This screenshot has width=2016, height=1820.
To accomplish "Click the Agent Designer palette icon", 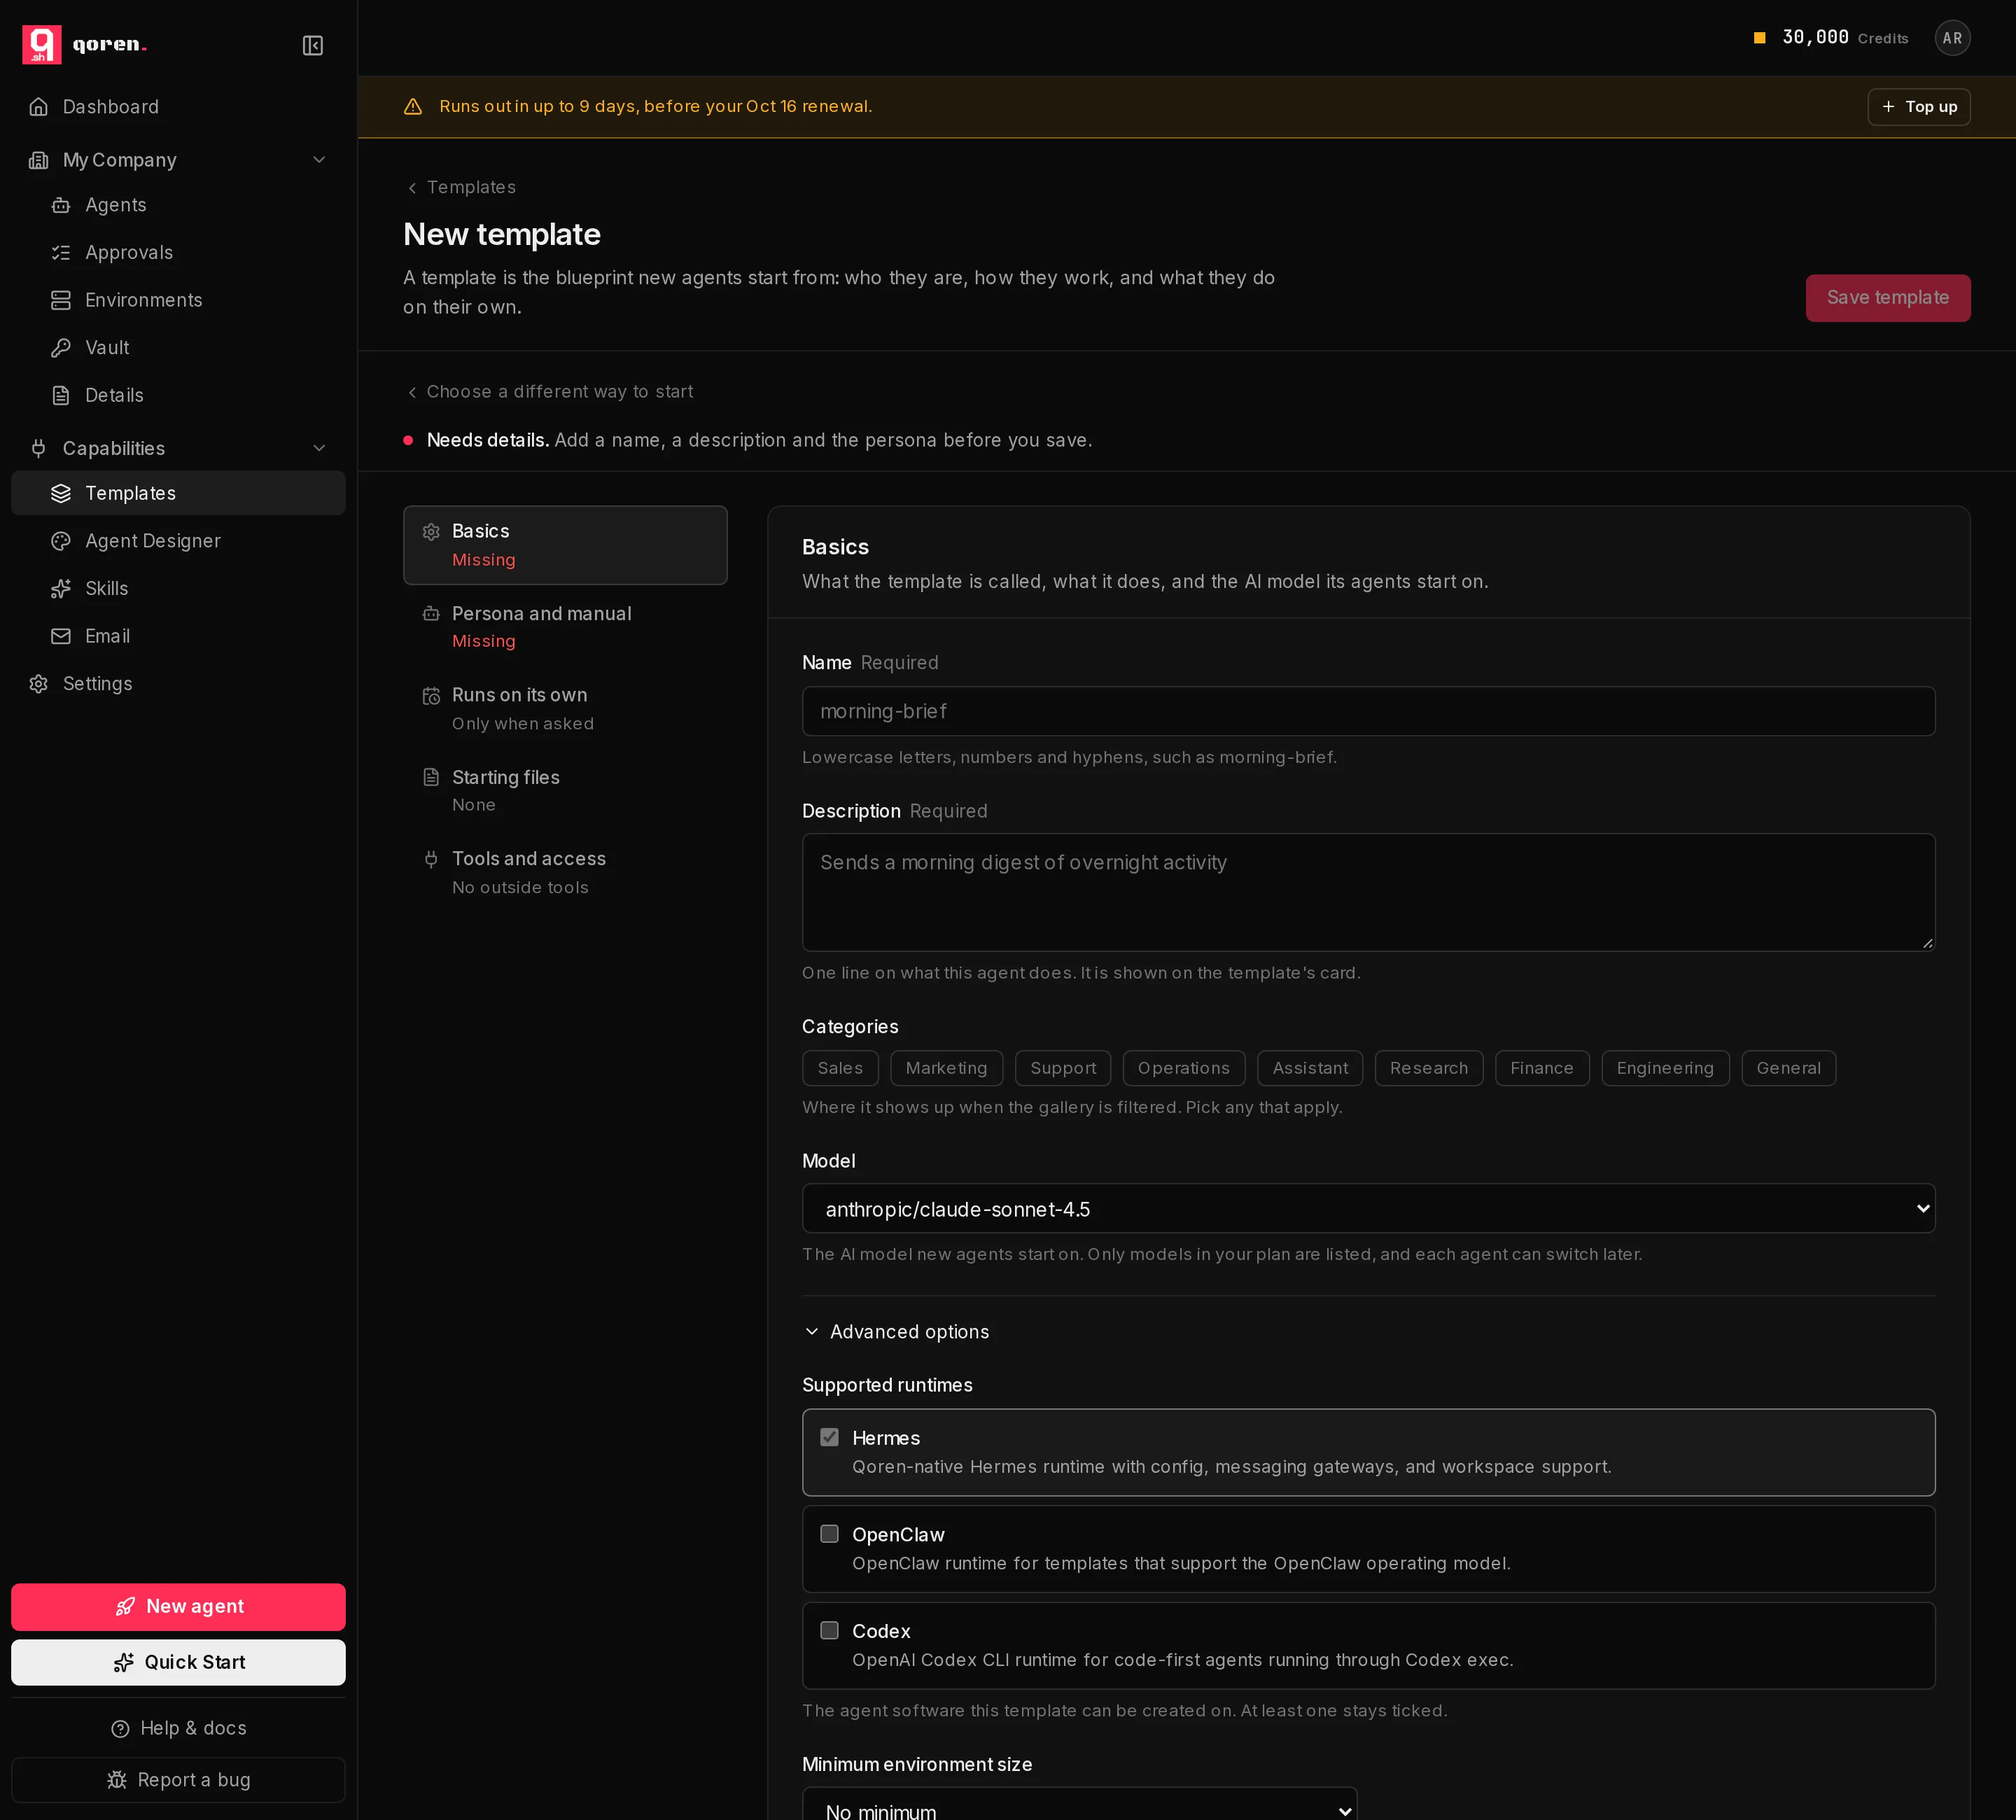I will click(61, 541).
